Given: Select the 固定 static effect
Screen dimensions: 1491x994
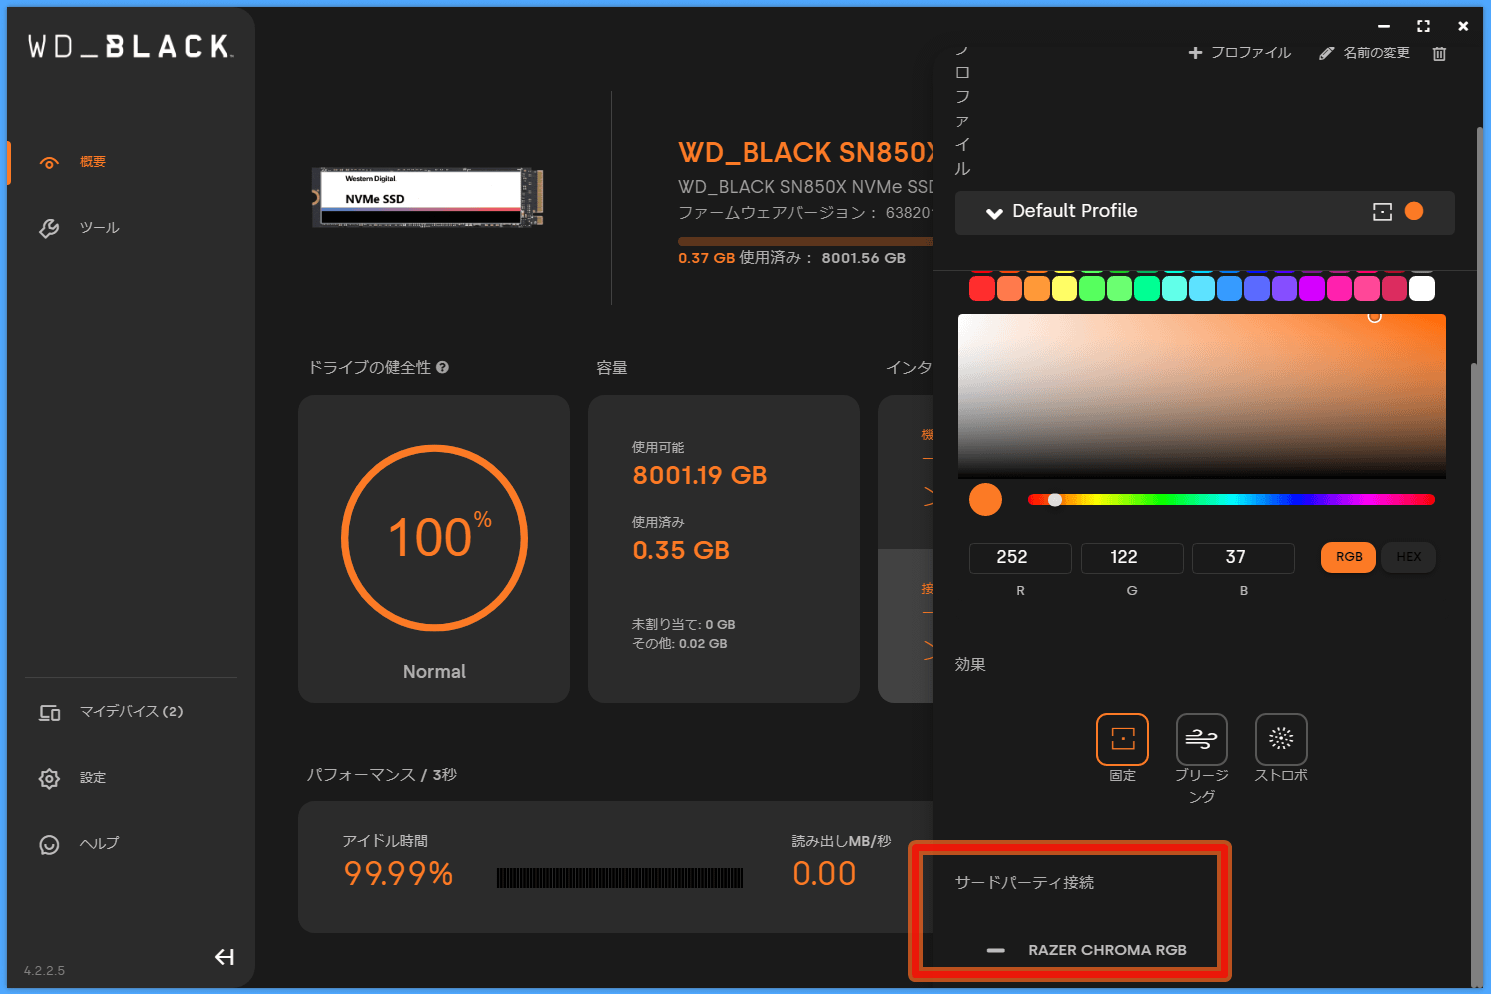Looking at the screenshot, I should click(x=1122, y=739).
